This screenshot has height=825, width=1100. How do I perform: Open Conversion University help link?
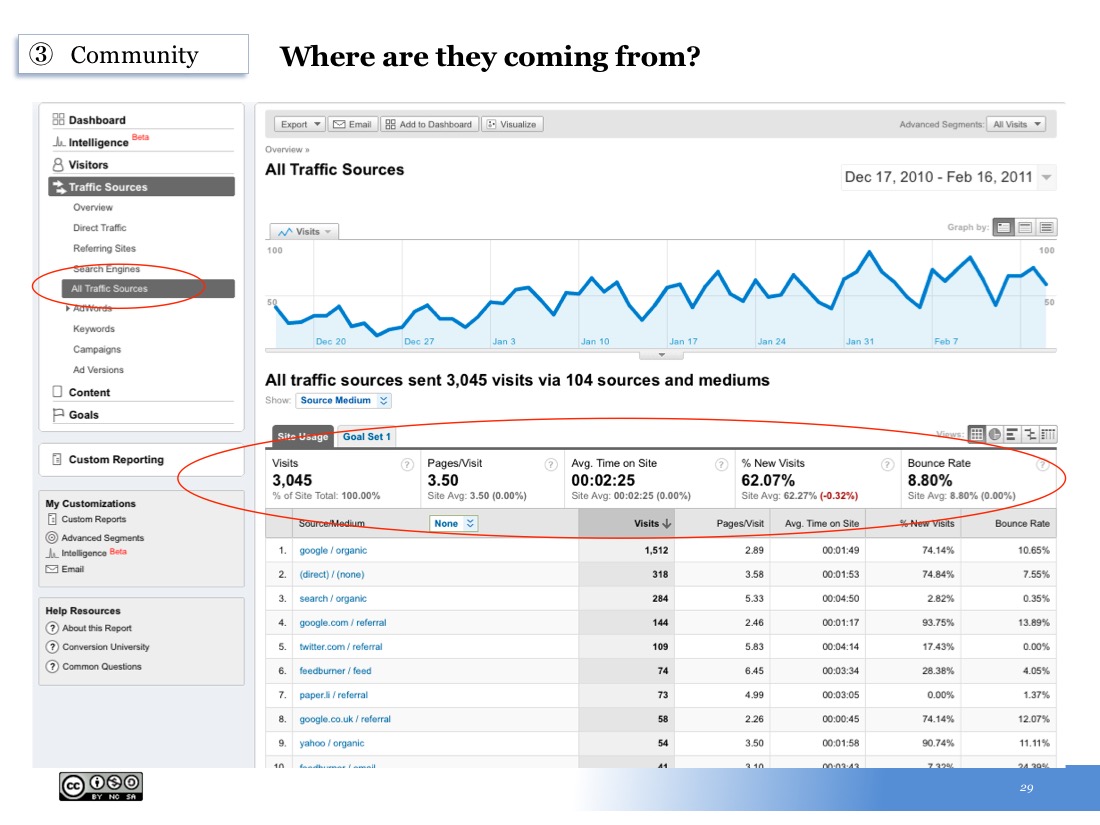[x=98, y=647]
